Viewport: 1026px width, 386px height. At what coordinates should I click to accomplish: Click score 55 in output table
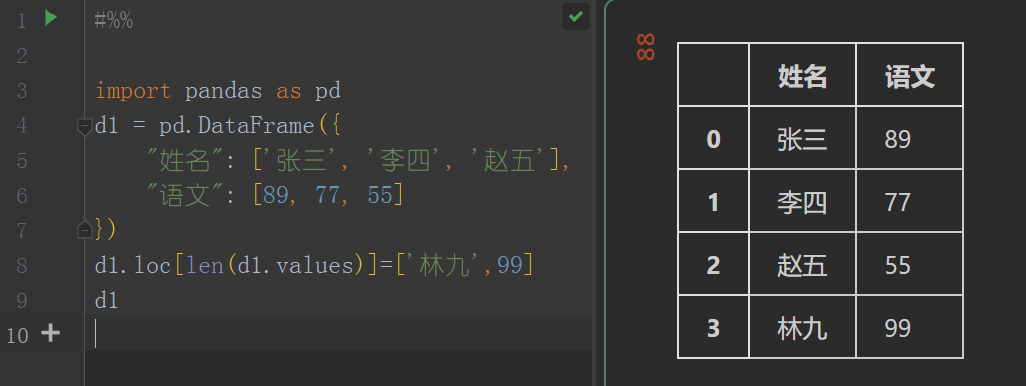910,265
